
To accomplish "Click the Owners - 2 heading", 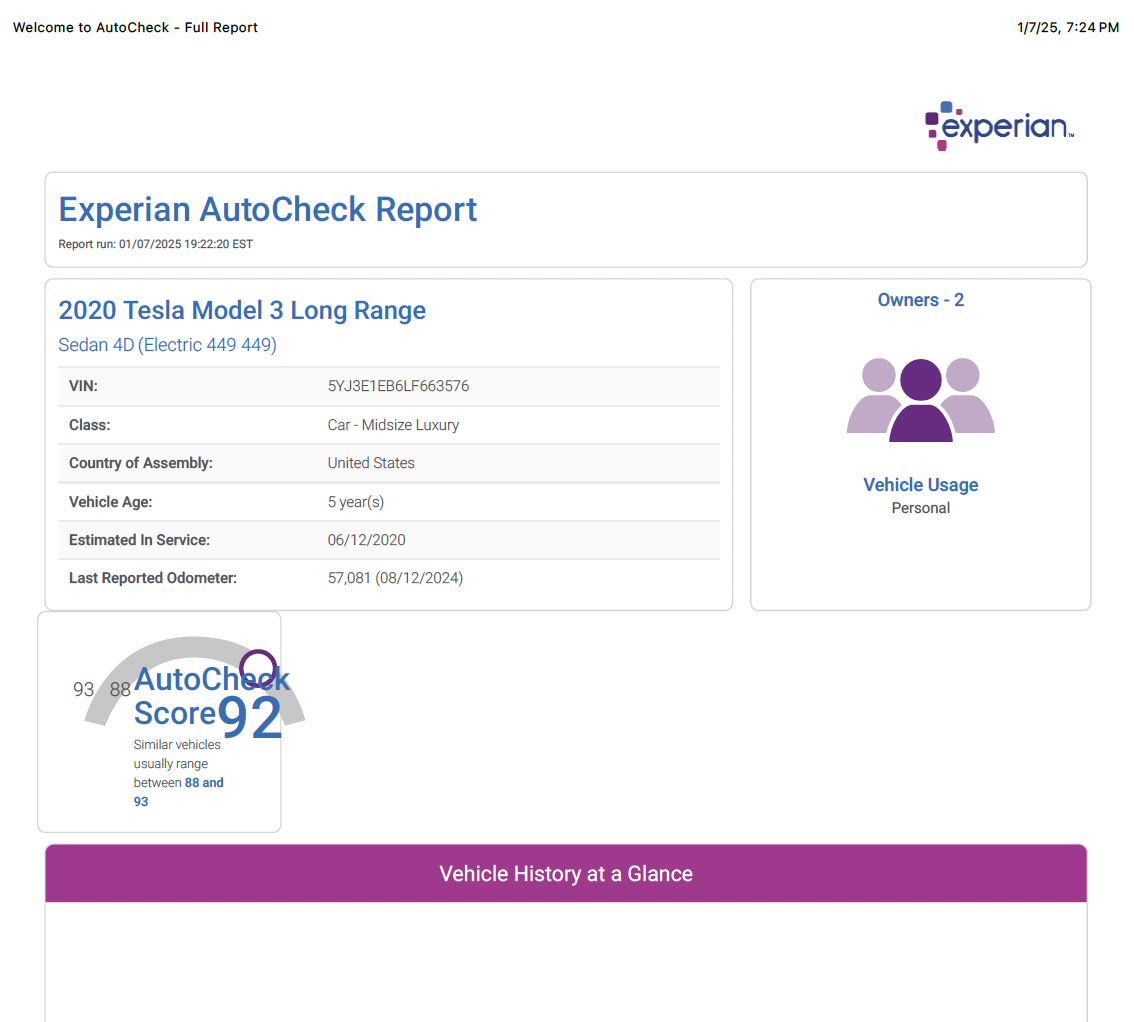I will click(921, 300).
